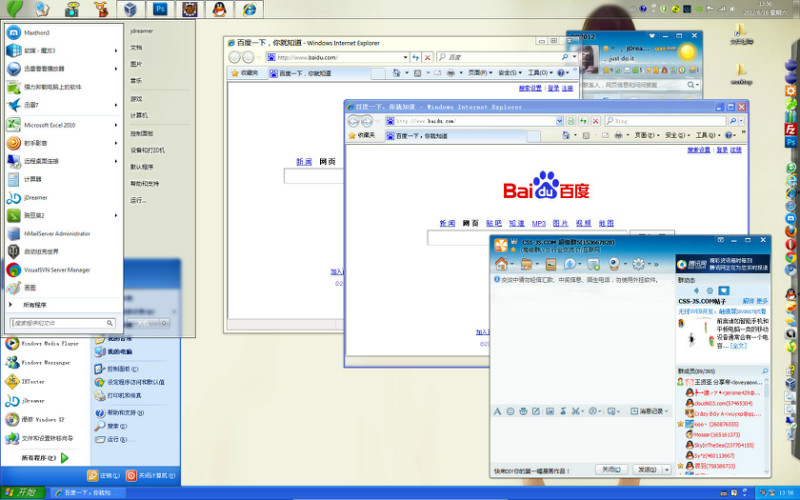This screenshot has width=800, height=500.
Task: Open 搜索 magnifier entry in XP menu
Action: tap(111, 426)
